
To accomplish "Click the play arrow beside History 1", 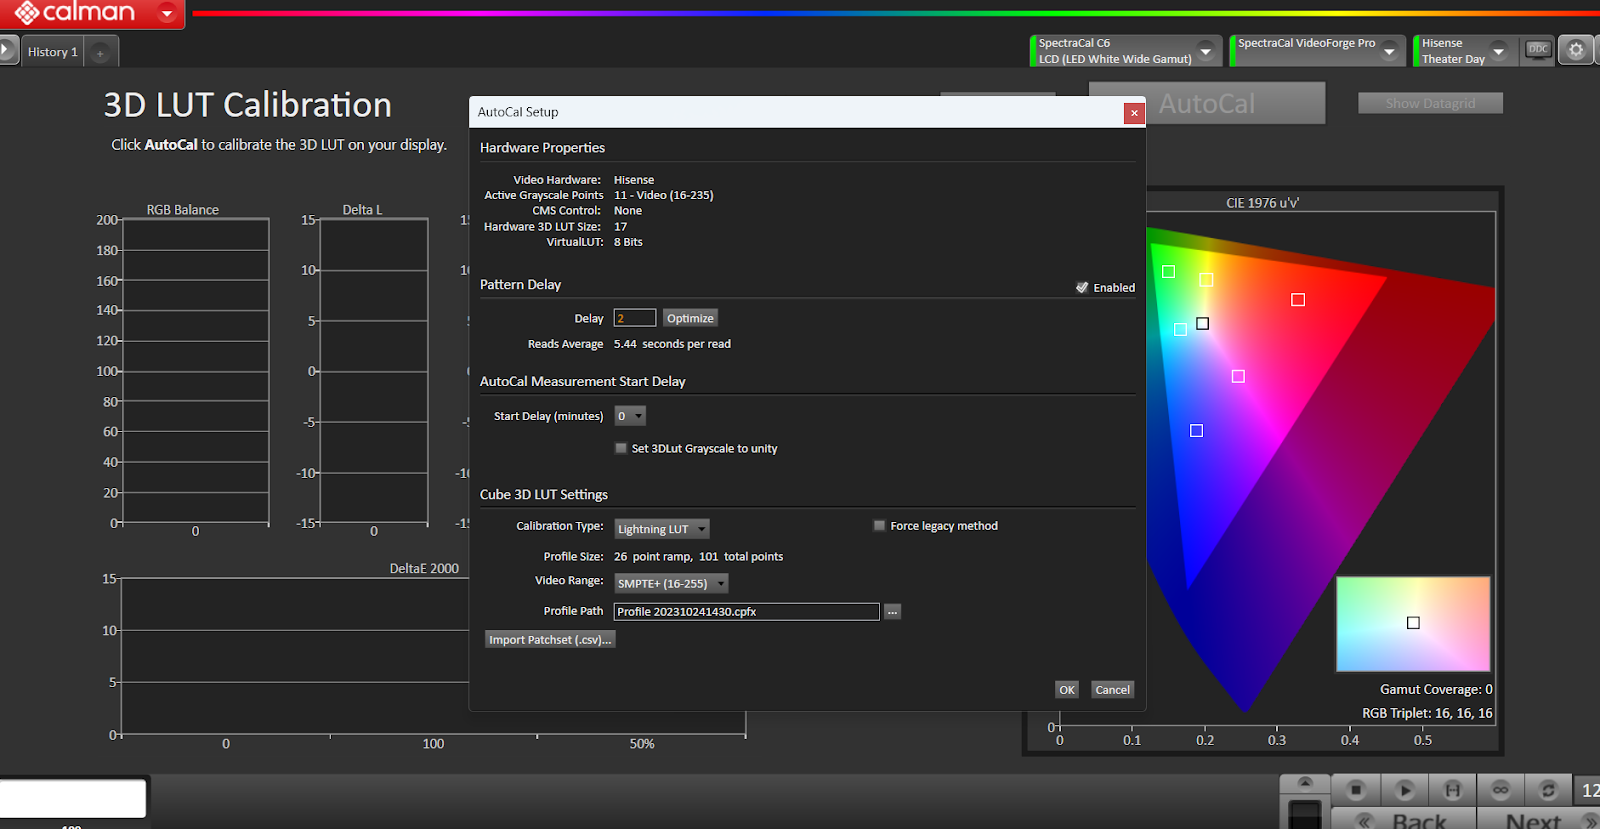I will (6, 50).
